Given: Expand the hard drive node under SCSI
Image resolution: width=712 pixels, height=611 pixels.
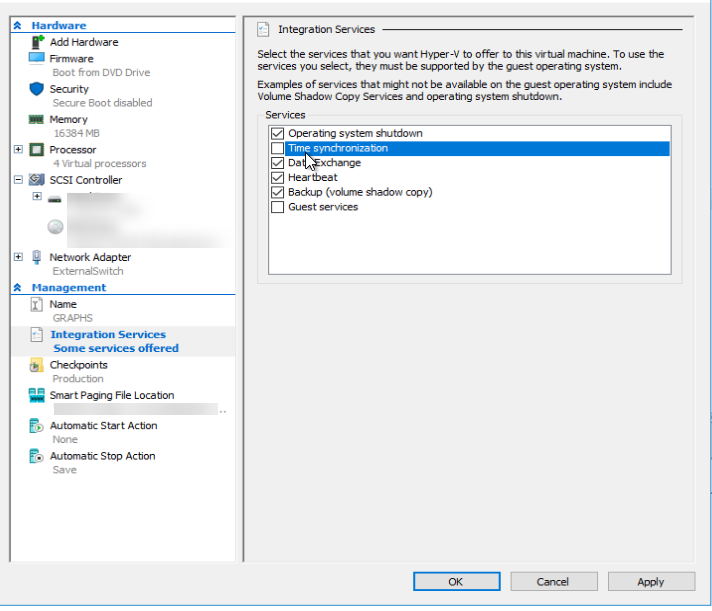Looking at the screenshot, I should 37,196.
